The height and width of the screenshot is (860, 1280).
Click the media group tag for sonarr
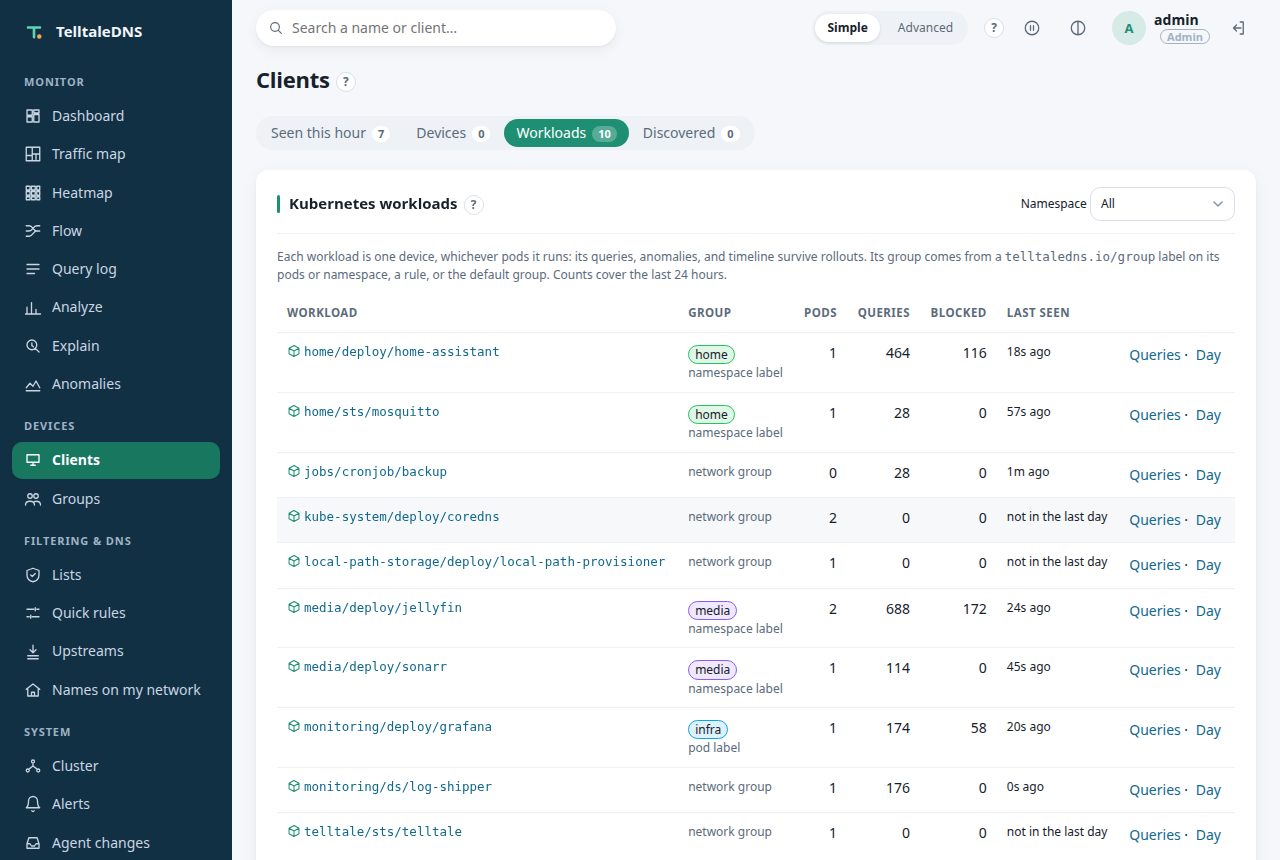click(712, 669)
